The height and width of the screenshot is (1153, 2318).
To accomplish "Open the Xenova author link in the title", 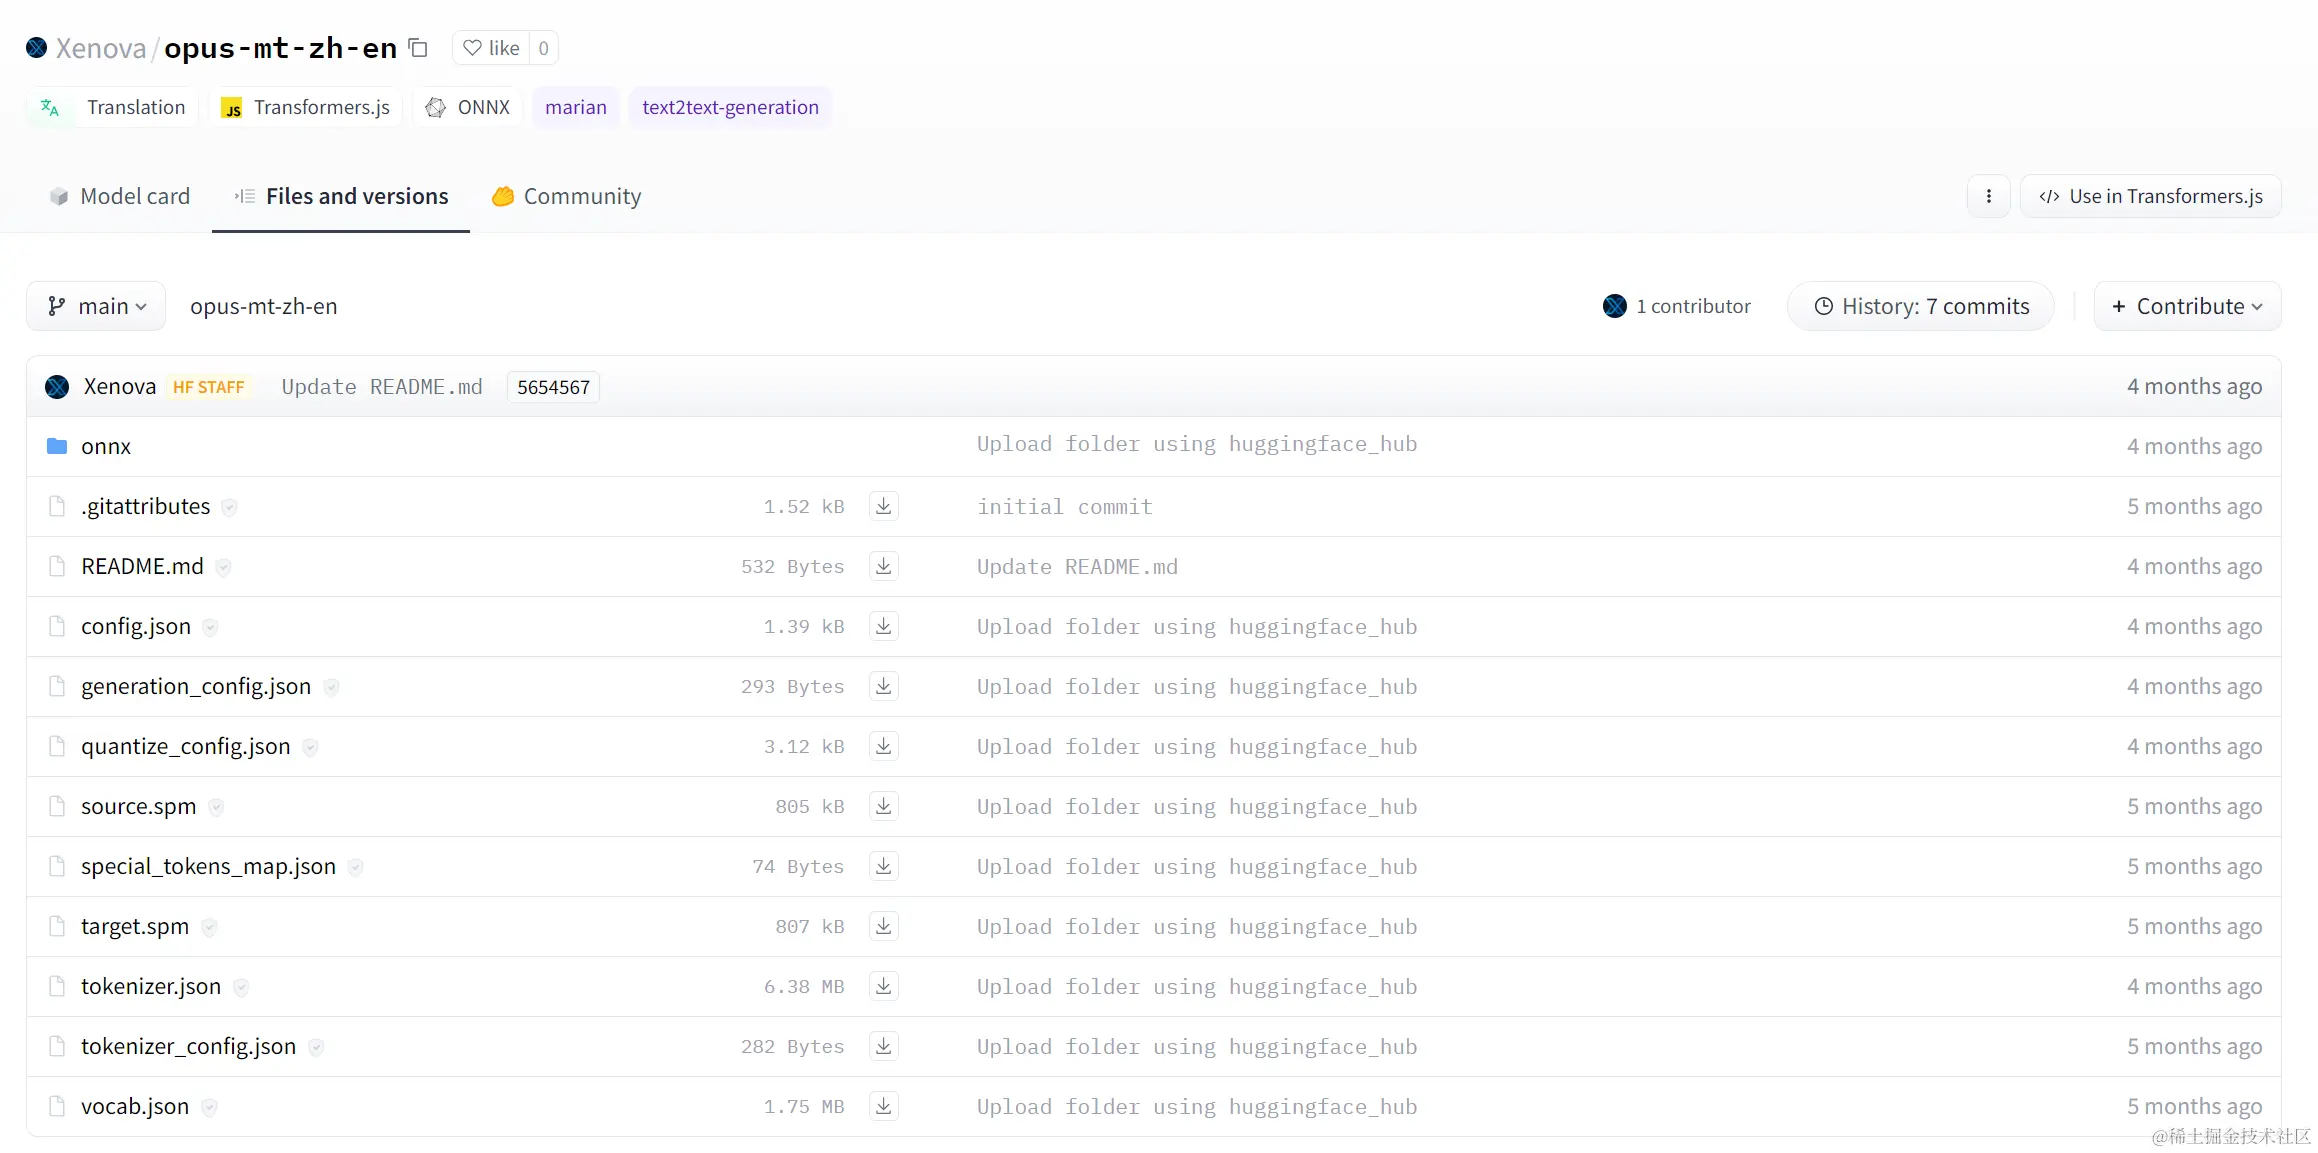I will pyautogui.click(x=101, y=48).
